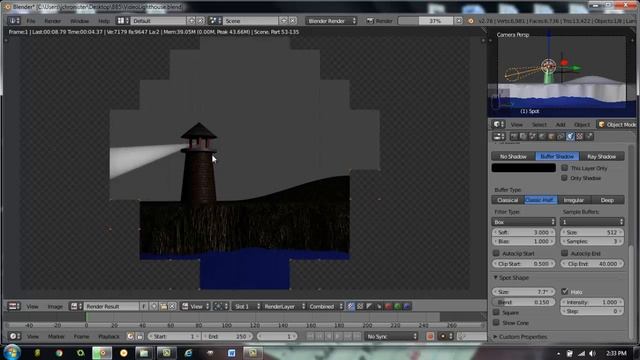Select the Lamp data properties tab

(570, 137)
